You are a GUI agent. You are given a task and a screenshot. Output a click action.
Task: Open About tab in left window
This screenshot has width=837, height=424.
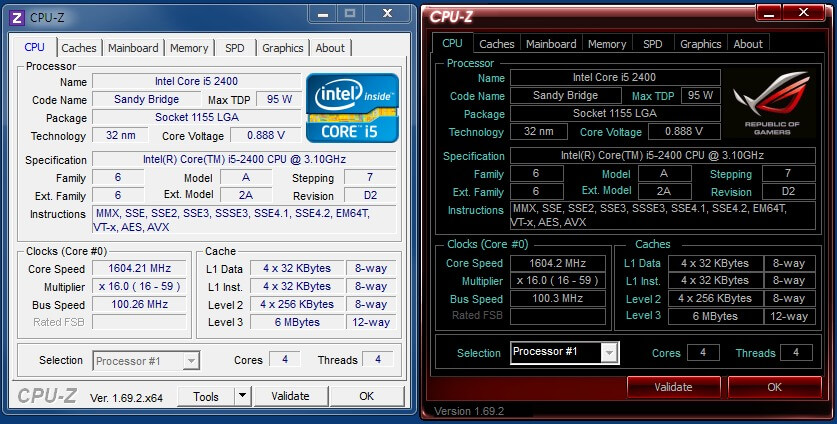point(330,48)
